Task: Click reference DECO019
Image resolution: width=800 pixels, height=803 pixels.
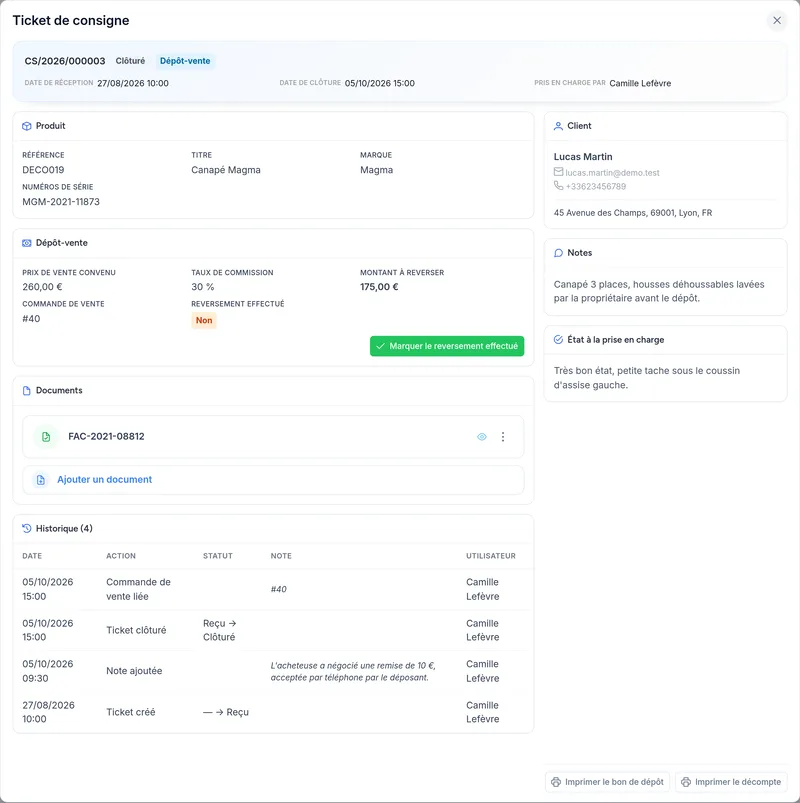Action: click(43, 170)
